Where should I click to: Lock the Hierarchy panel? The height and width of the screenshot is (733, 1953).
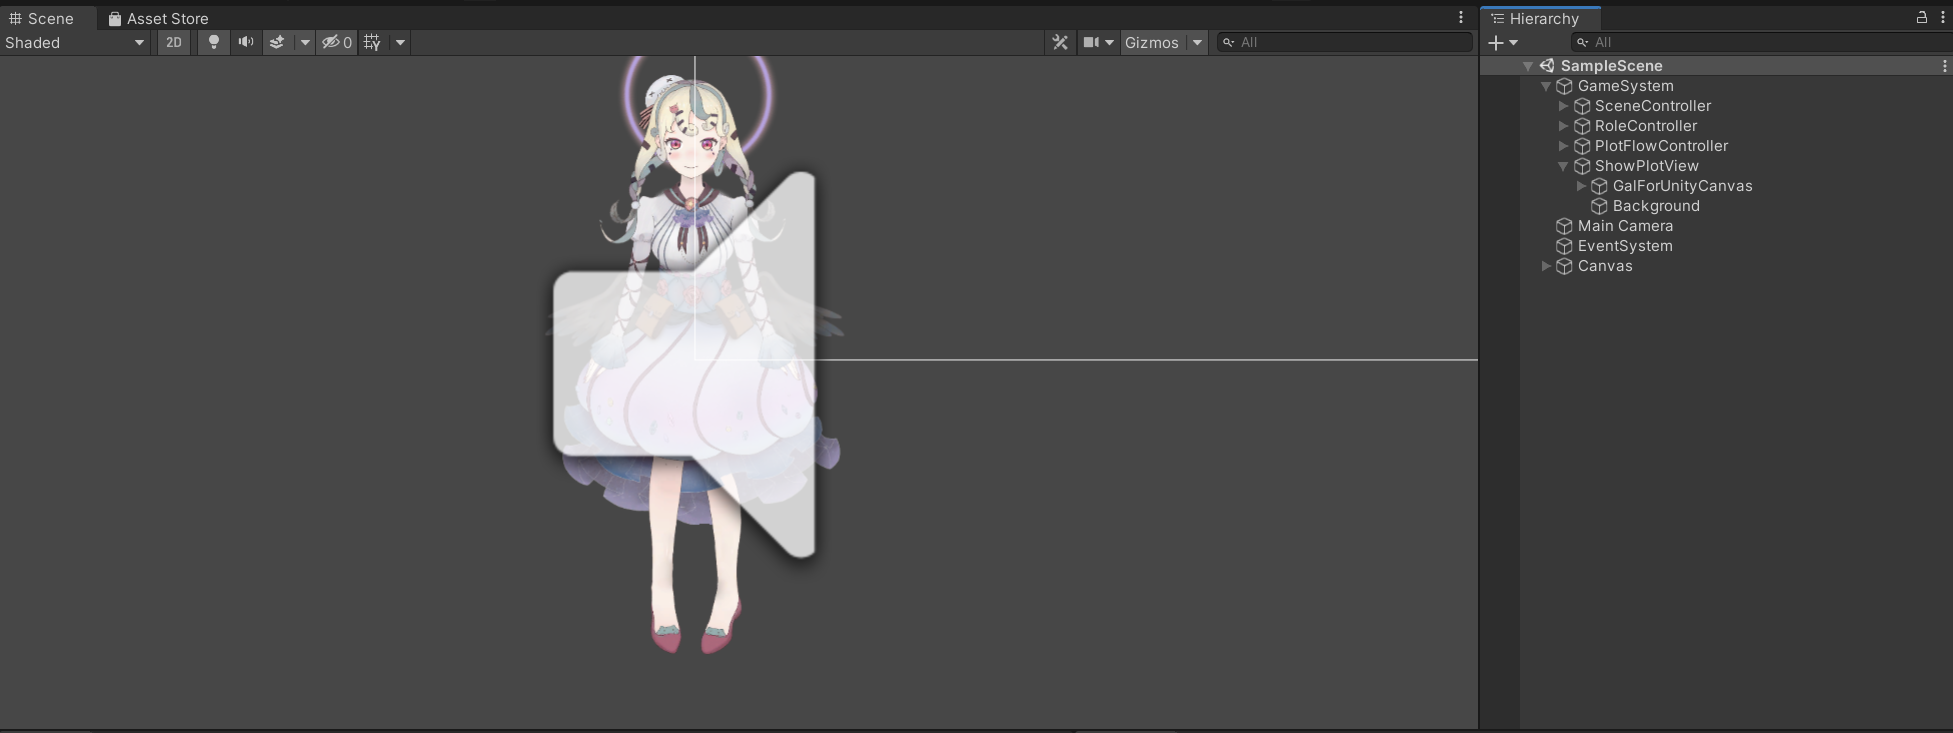point(1921,17)
